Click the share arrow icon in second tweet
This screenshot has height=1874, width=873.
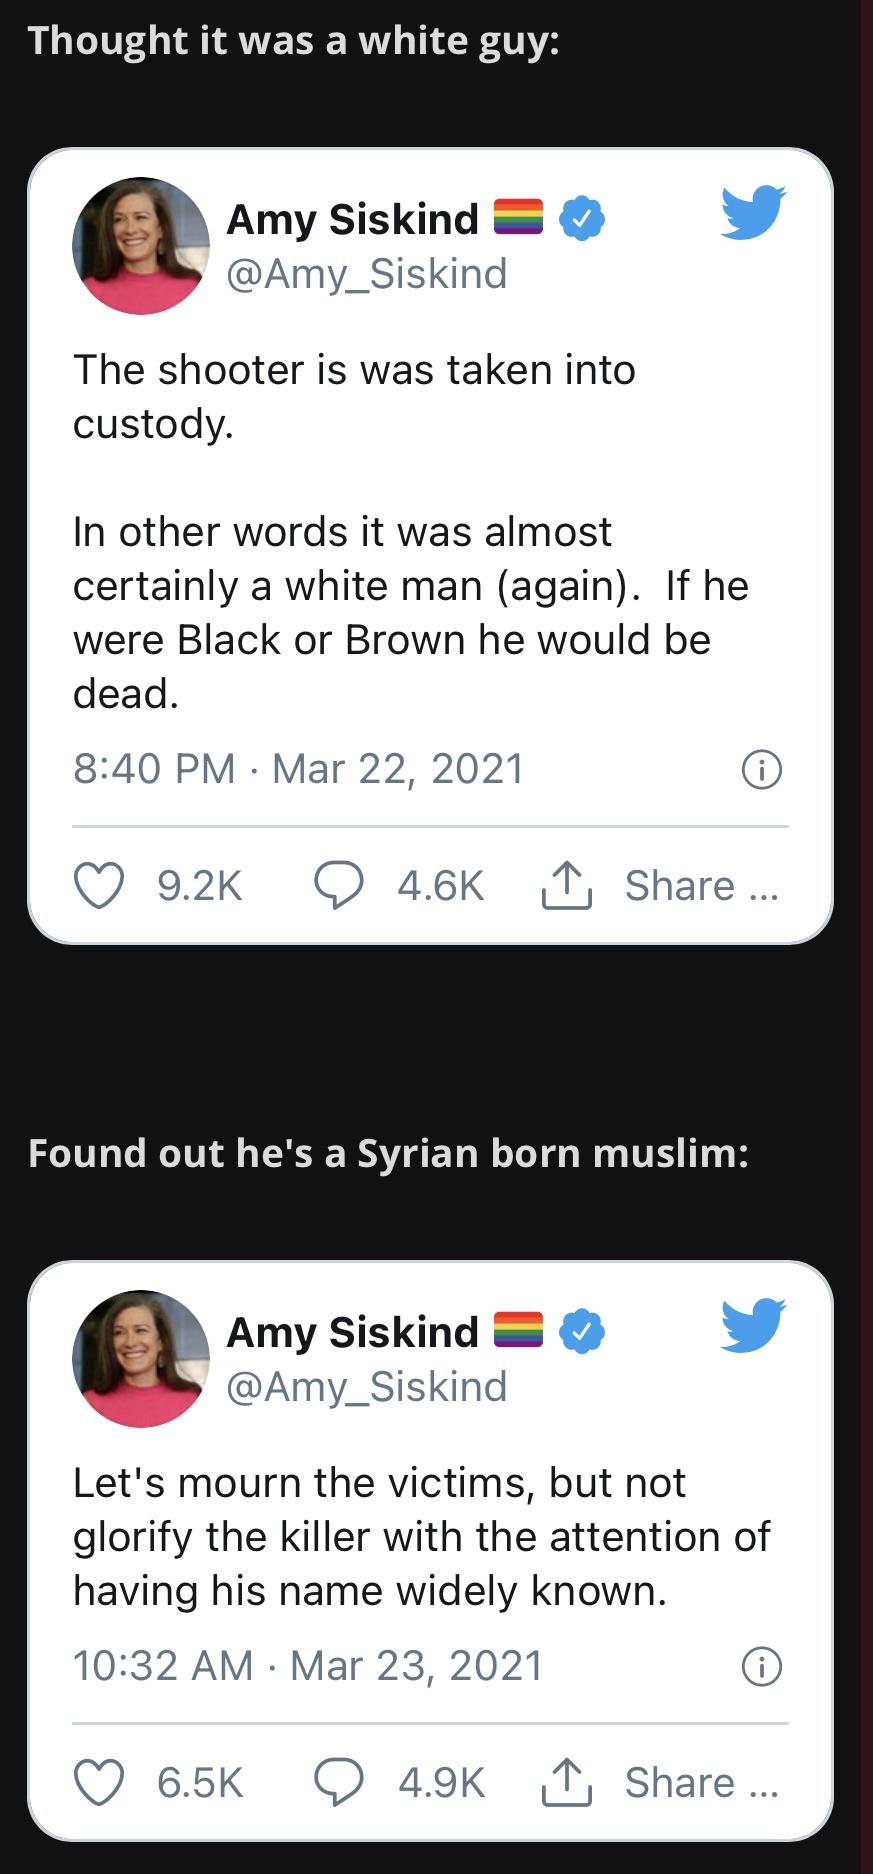(567, 1781)
